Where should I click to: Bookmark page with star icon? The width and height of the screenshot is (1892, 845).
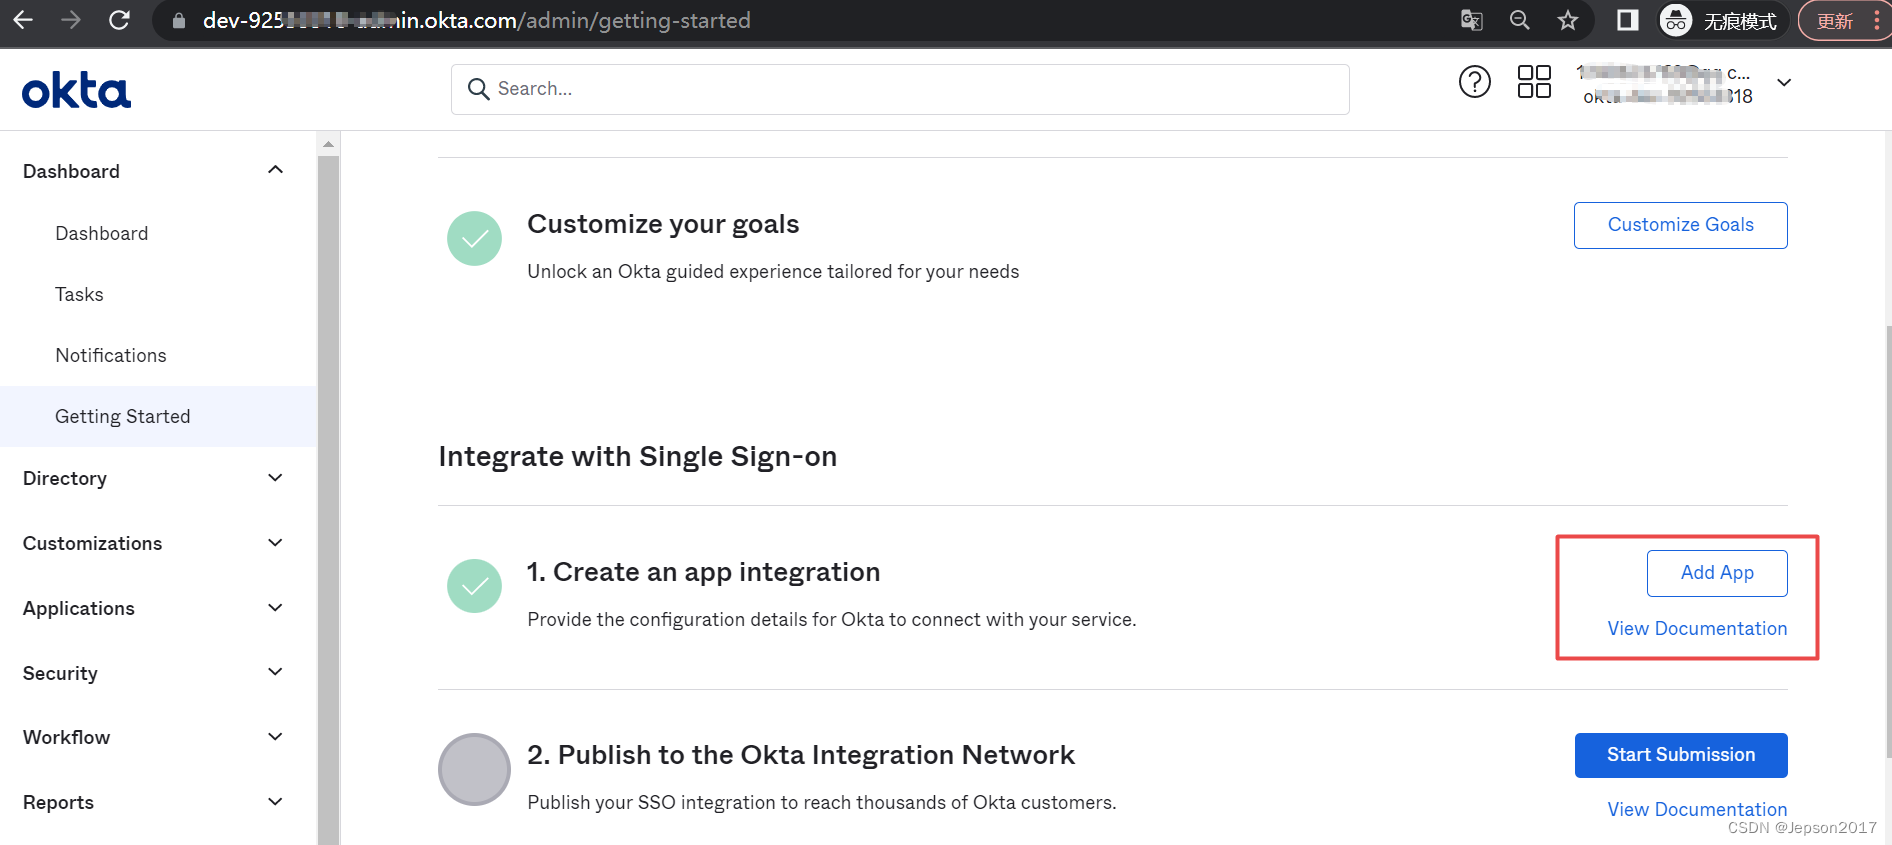(x=1567, y=20)
